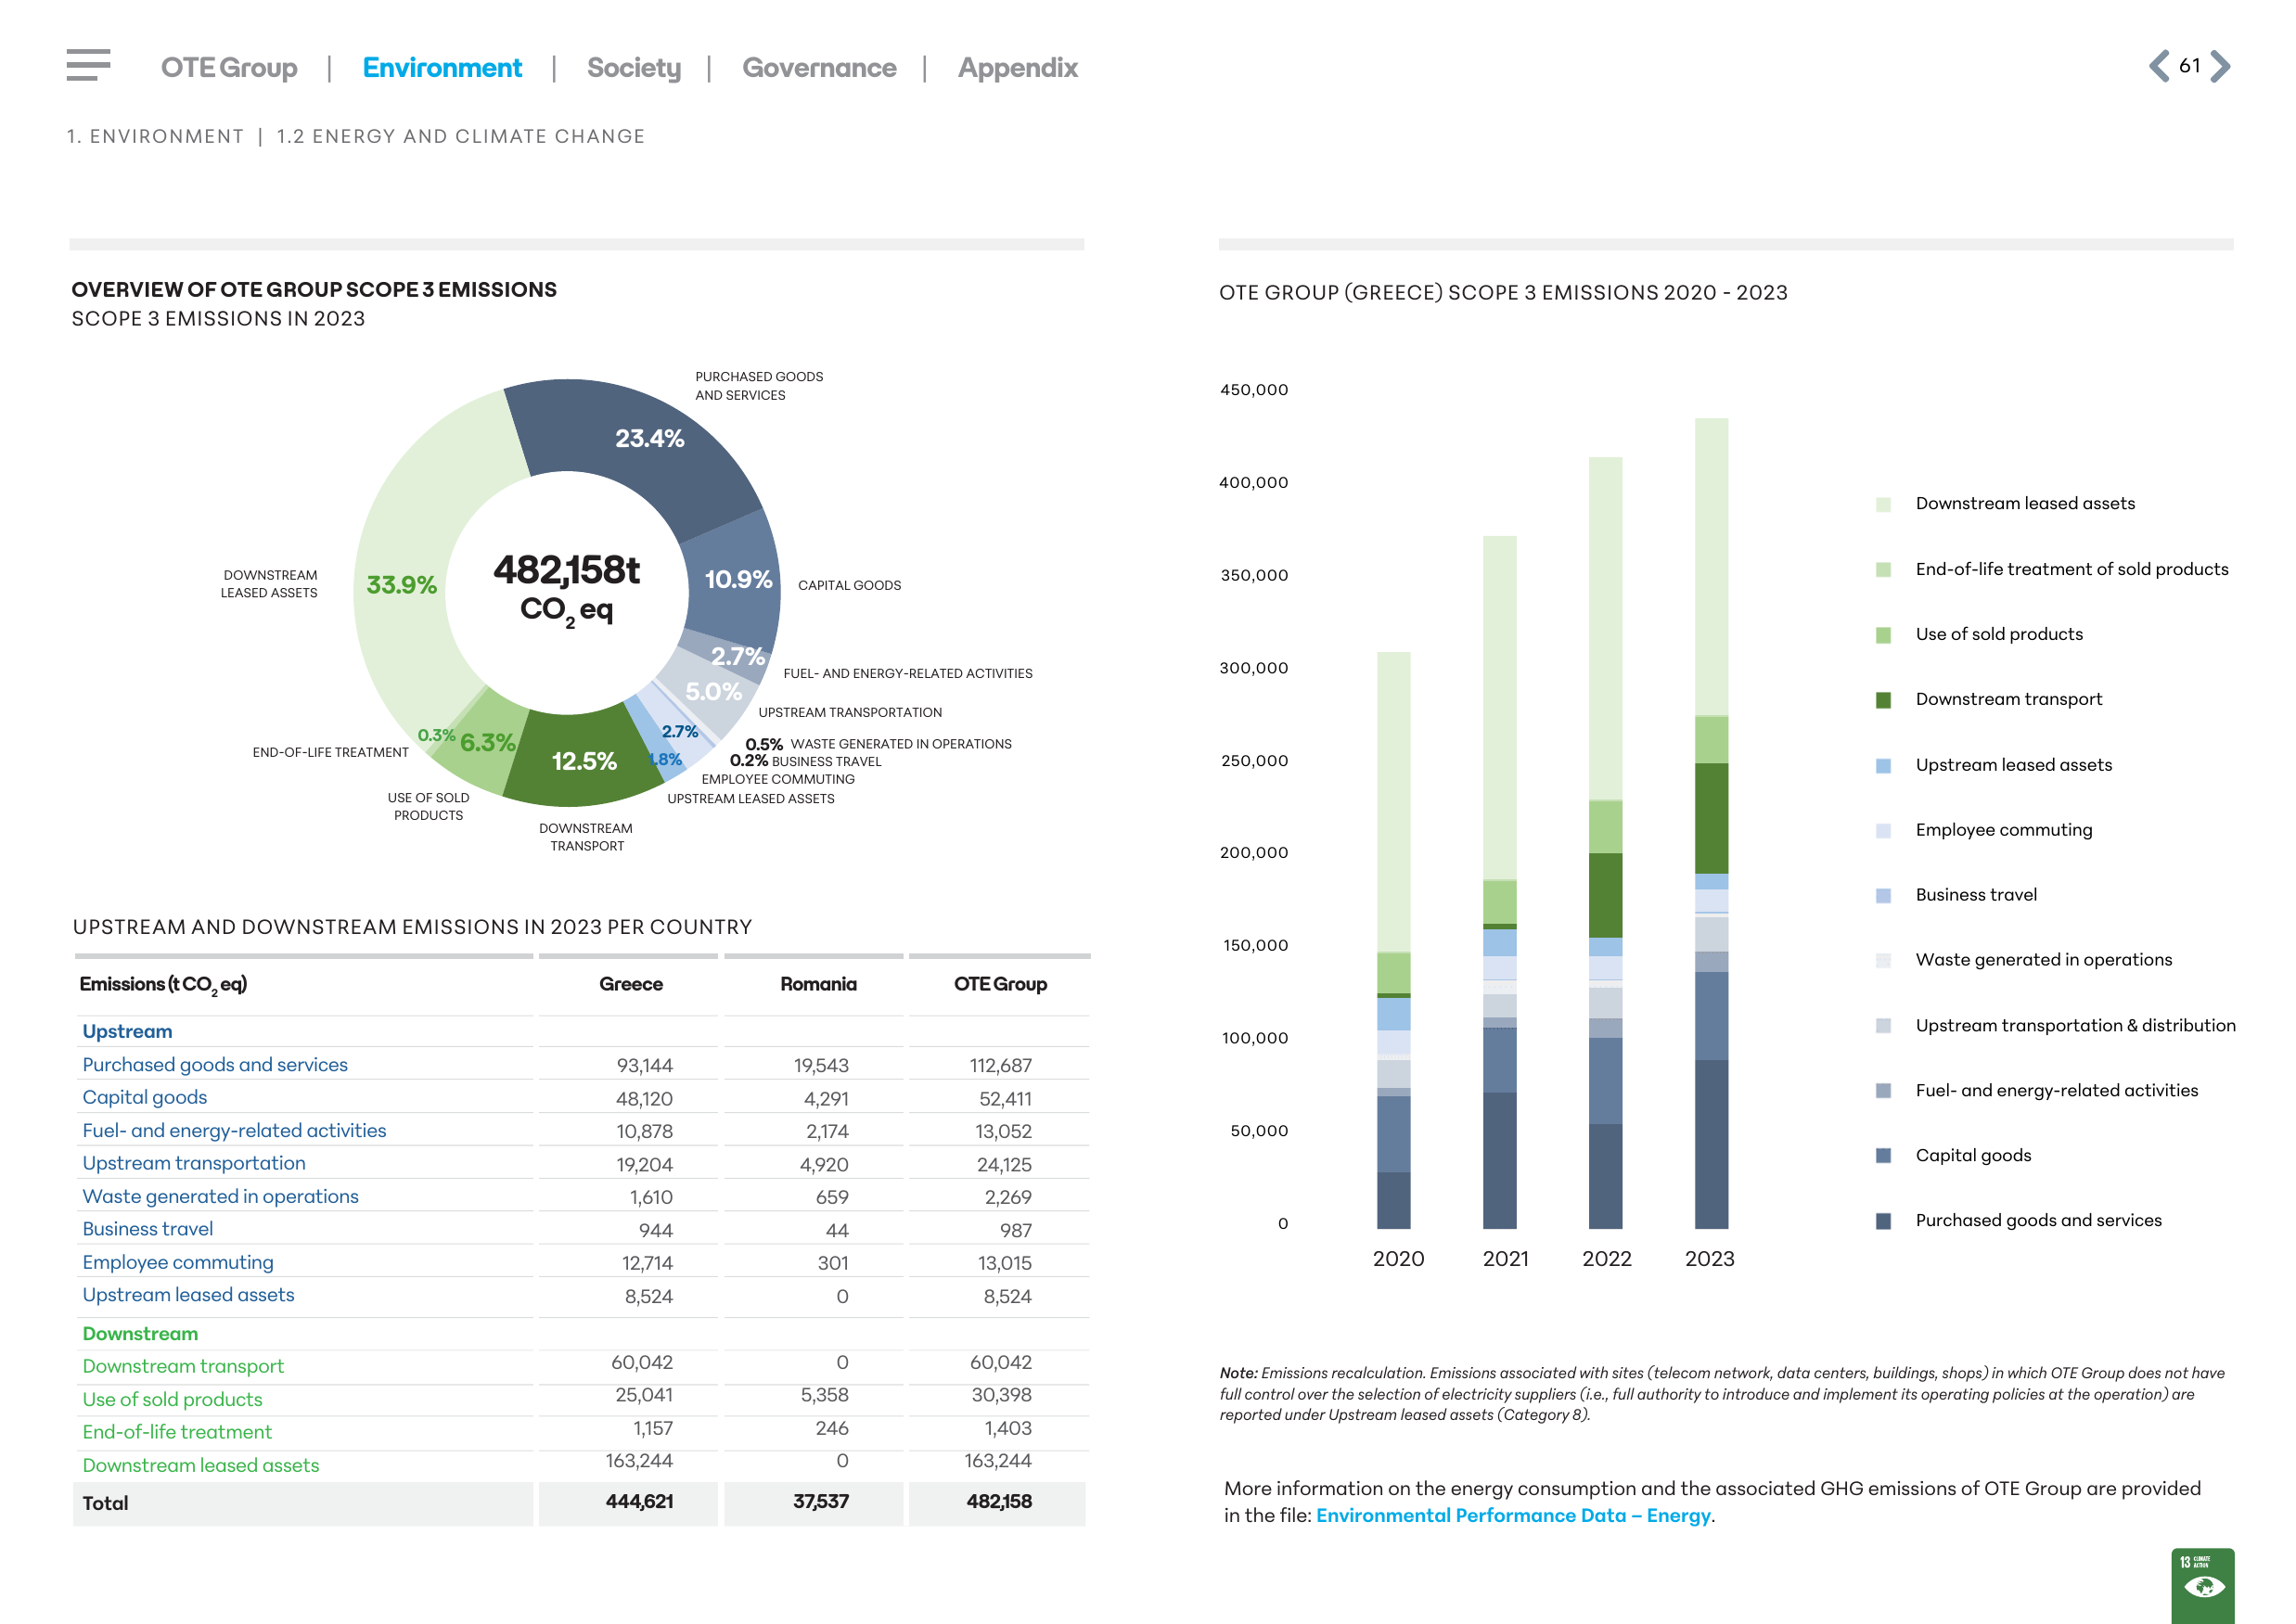Select the 2020 bar in the chart
Image resolution: width=2296 pixels, height=1624 pixels.
tap(1394, 940)
